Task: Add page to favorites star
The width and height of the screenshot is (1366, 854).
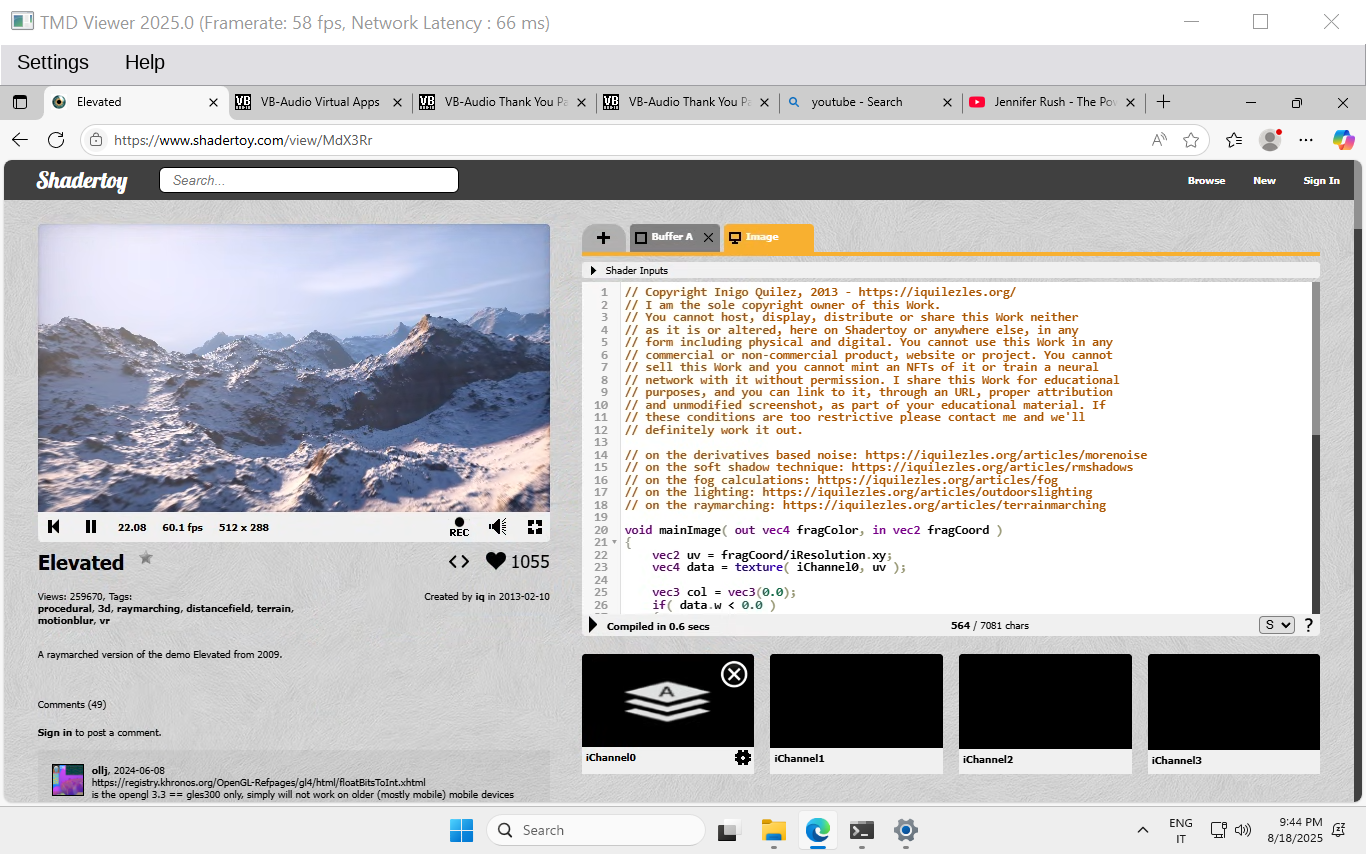Action: tap(1191, 140)
